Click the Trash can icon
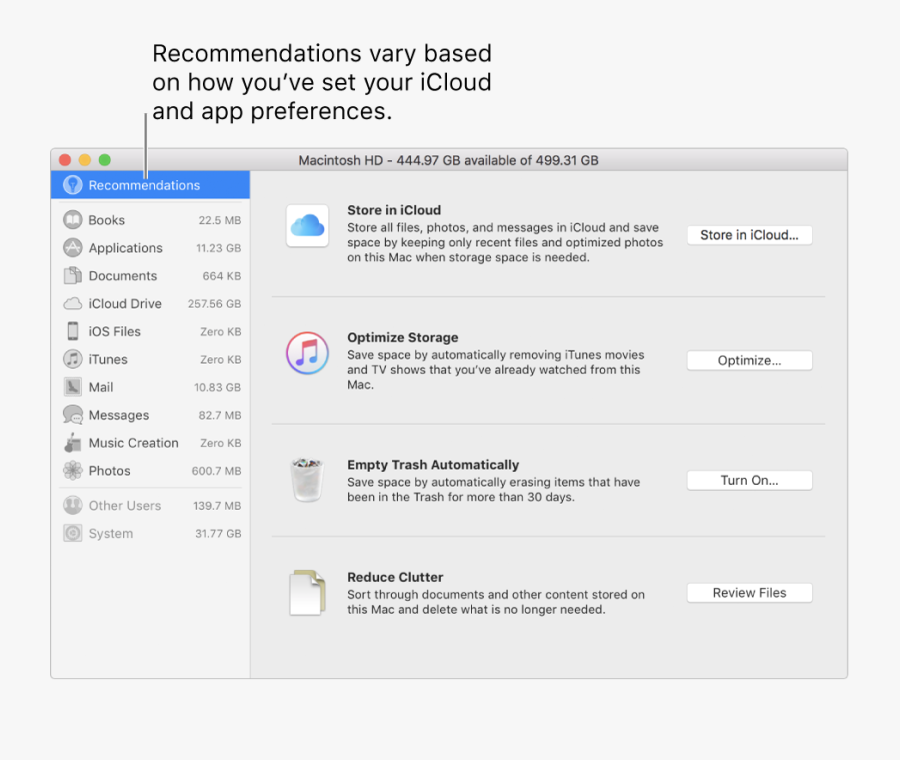This screenshot has width=900, height=760. (x=307, y=480)
